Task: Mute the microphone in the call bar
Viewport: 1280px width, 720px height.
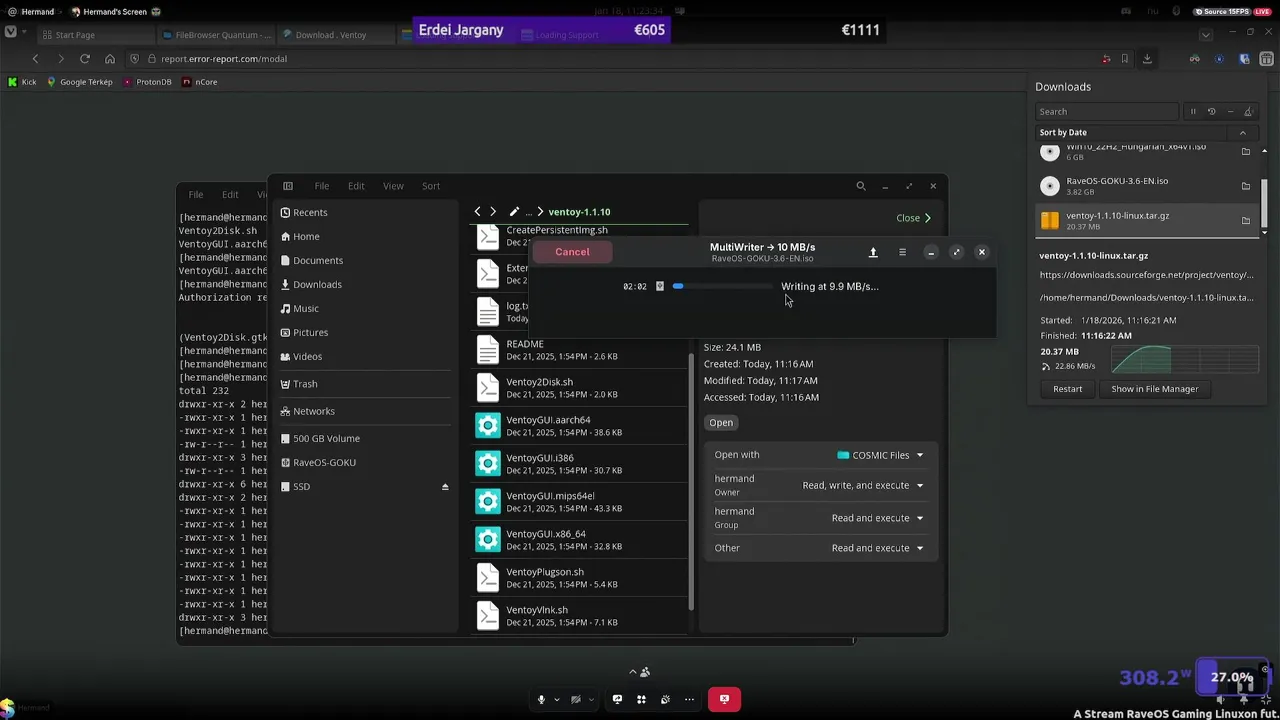Action: 541,700
